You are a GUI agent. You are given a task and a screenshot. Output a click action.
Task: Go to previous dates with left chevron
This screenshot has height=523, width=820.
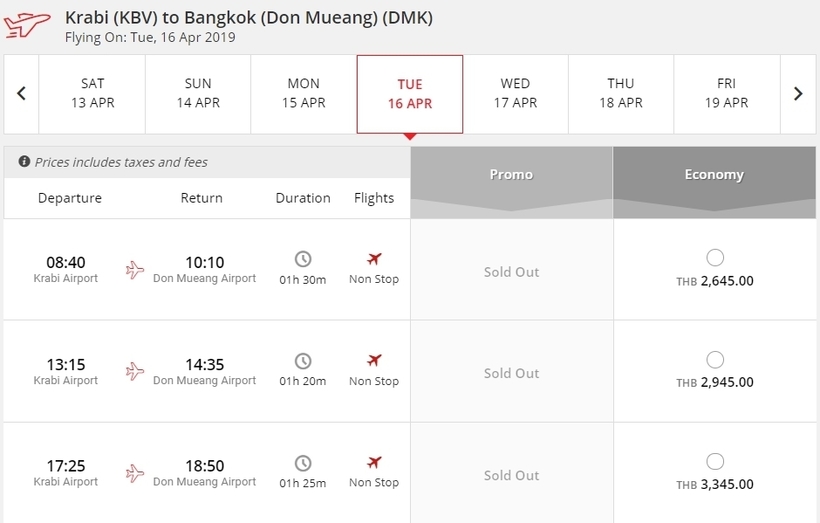(x=21, y=94)
